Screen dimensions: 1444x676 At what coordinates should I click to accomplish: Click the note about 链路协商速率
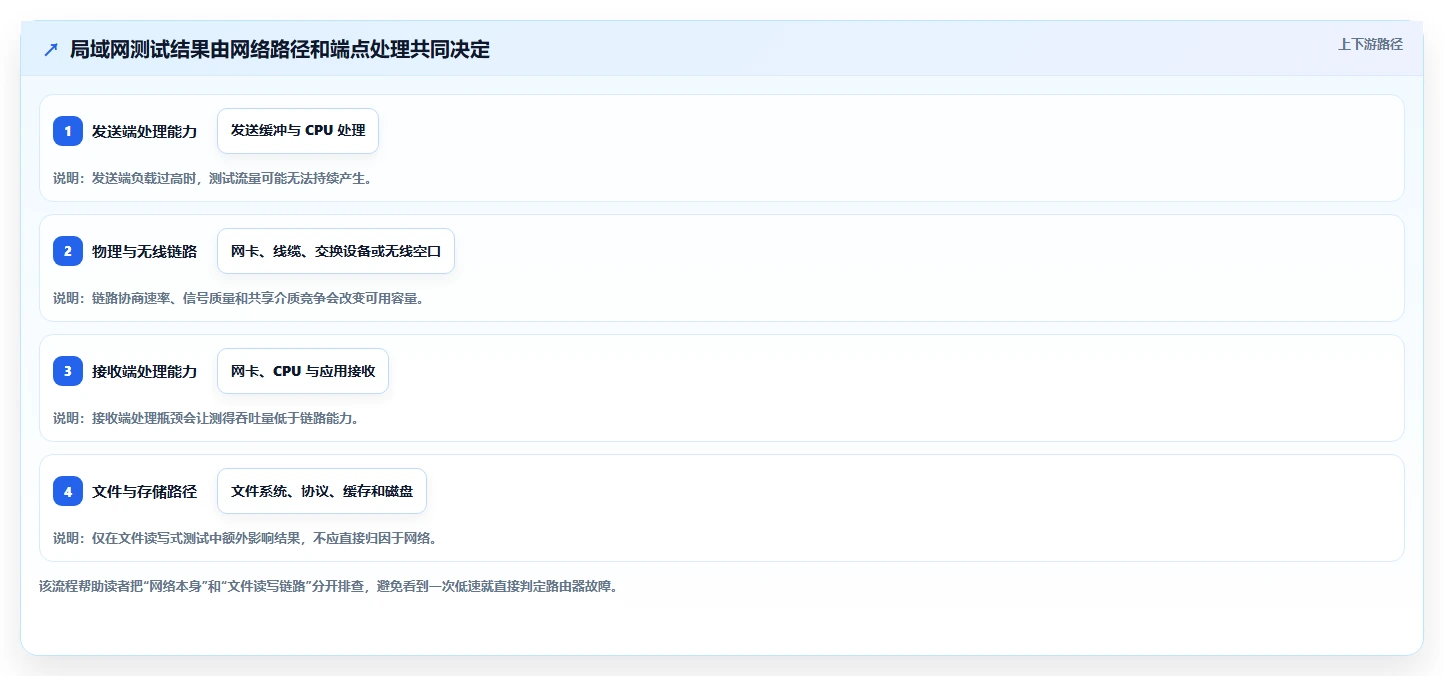point(239,298)
